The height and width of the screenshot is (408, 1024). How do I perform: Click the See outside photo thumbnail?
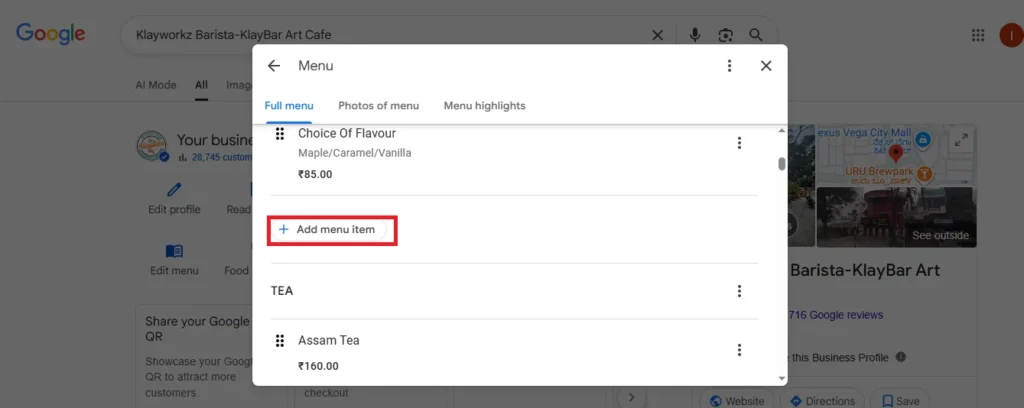897,217
